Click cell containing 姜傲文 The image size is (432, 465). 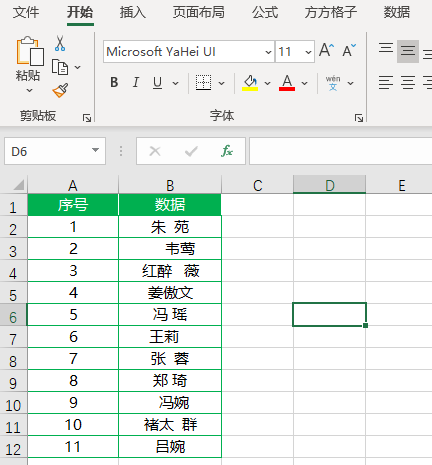[170, 293]
